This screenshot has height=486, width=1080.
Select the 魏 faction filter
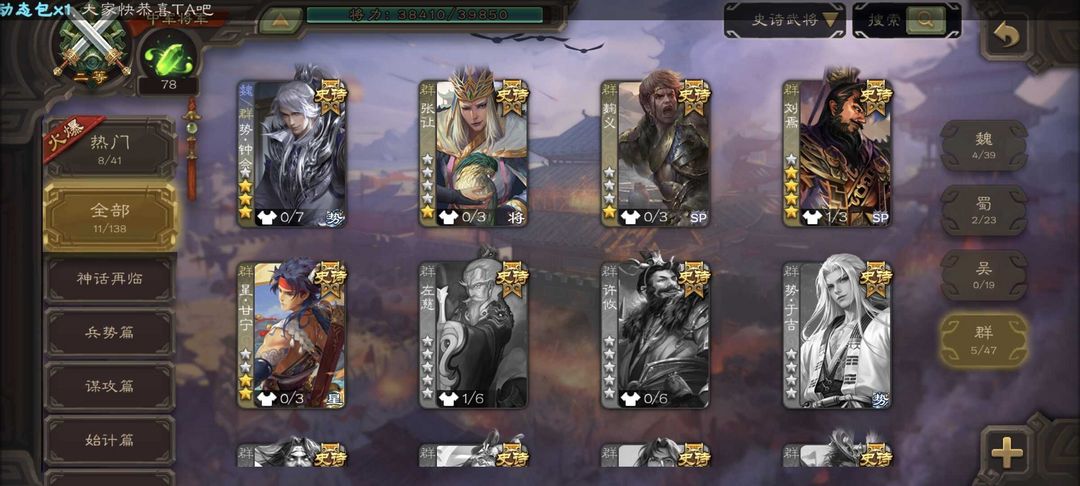[x=984, y=146]
